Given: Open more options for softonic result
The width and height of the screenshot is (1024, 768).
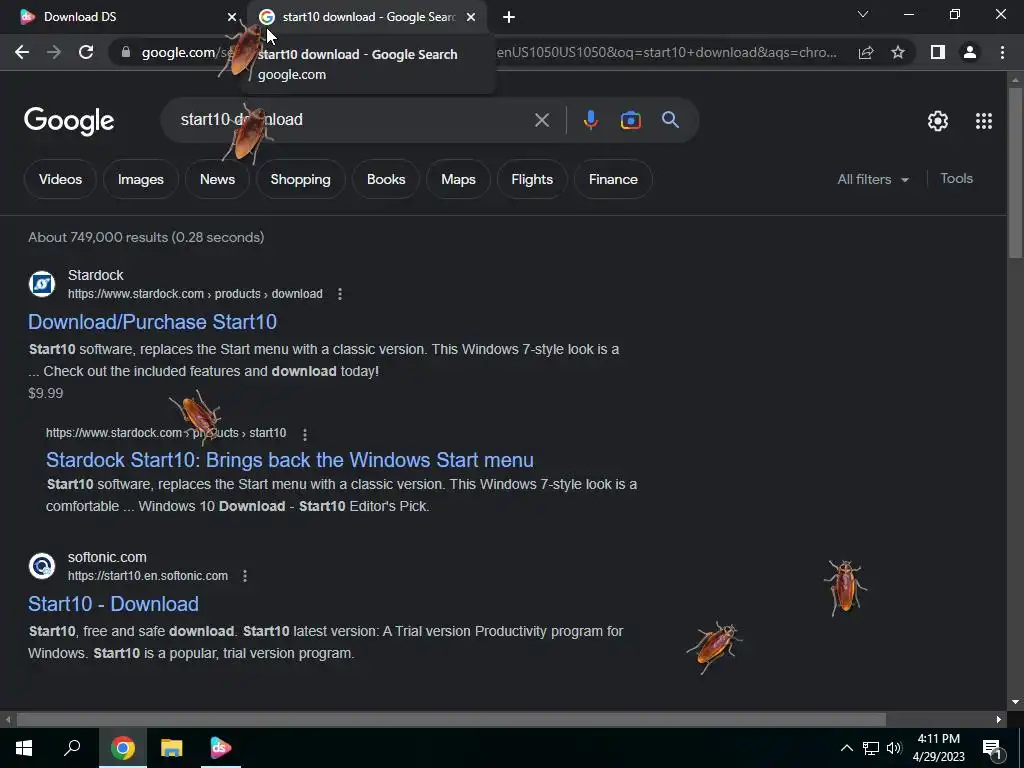Looking at the screenshot, I should pyautogui.click(x=244, y=576).
